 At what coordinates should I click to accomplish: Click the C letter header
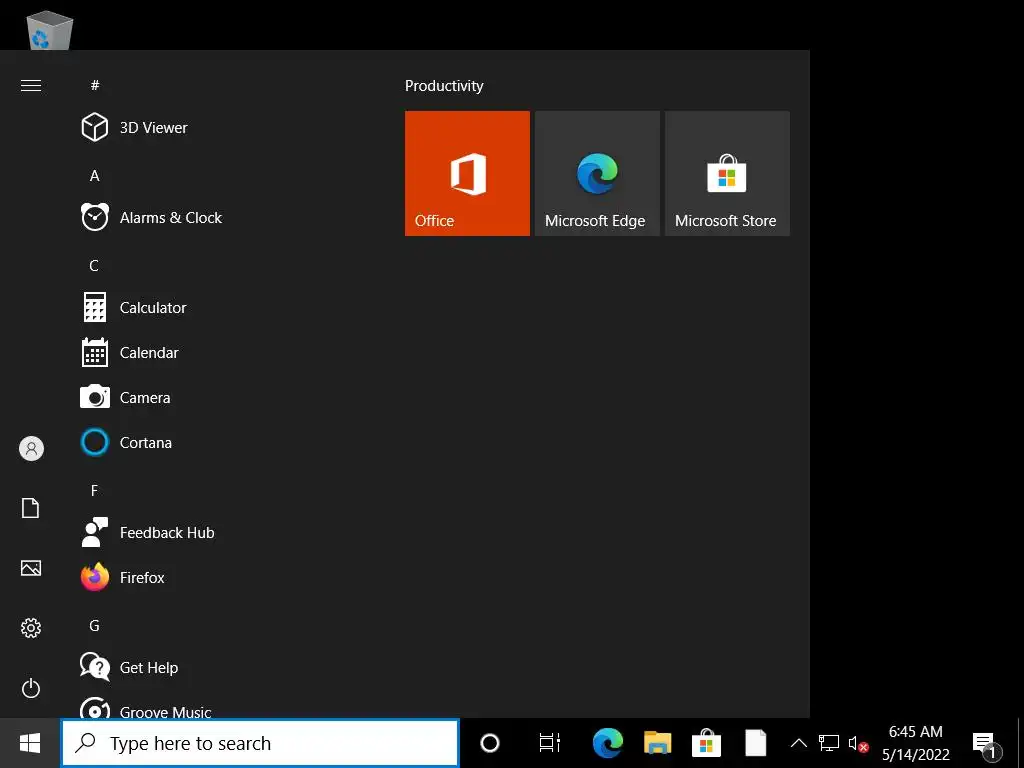point(94,266)
